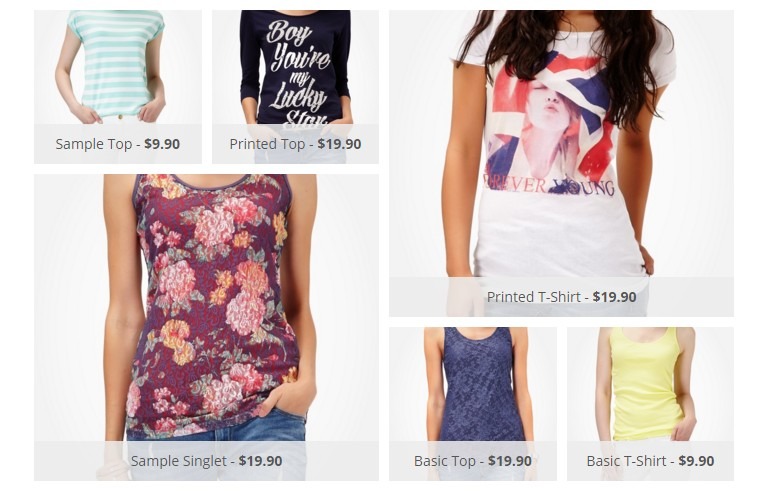Click the Sample Top - $9.90 caption
The height and width of the screenshot is (491, 768).
pyautogui.click(x=118, y=144)
